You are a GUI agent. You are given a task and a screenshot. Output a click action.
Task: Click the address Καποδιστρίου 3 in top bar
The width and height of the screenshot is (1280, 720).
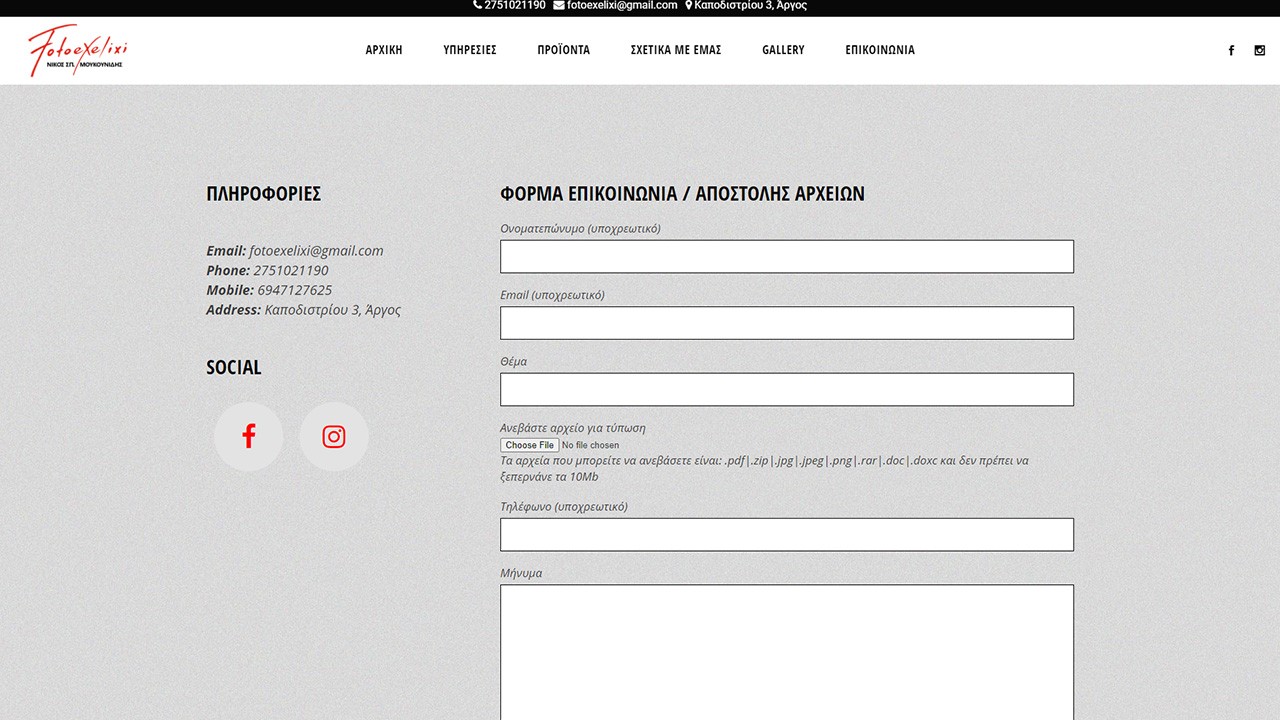746,6
